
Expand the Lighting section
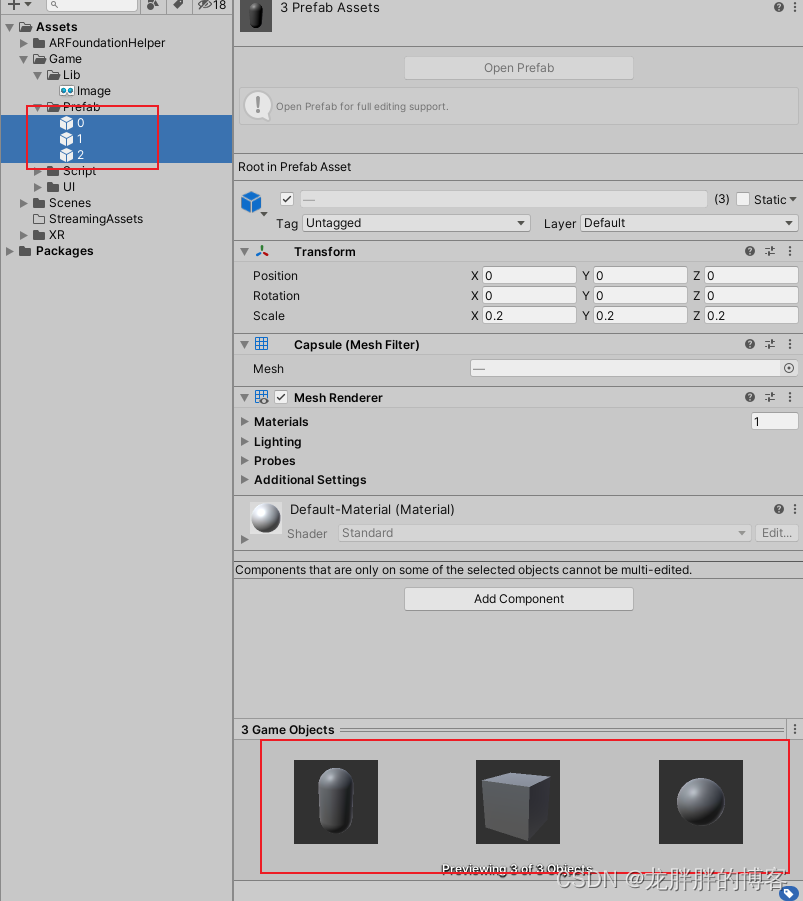244,442
